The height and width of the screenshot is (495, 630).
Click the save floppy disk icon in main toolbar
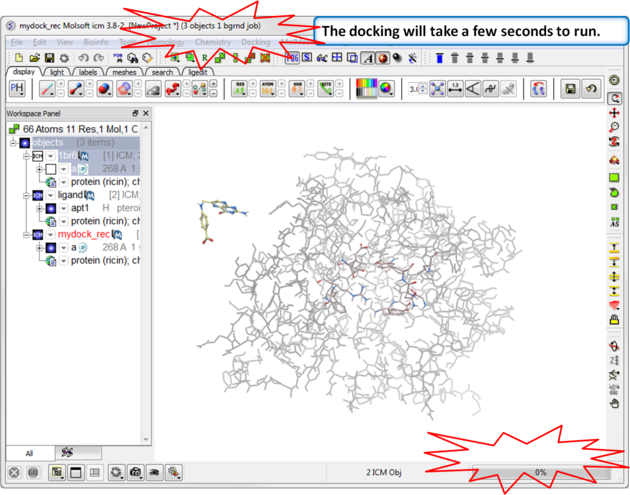click(49, 58)
